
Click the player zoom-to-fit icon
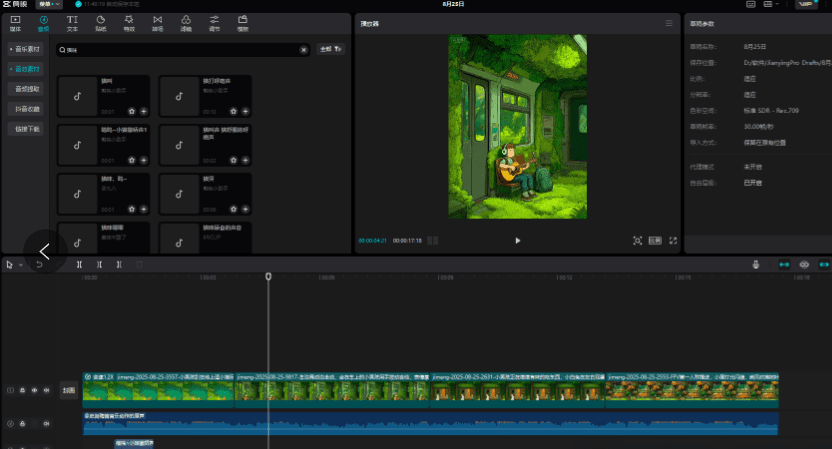click(637, 240)
